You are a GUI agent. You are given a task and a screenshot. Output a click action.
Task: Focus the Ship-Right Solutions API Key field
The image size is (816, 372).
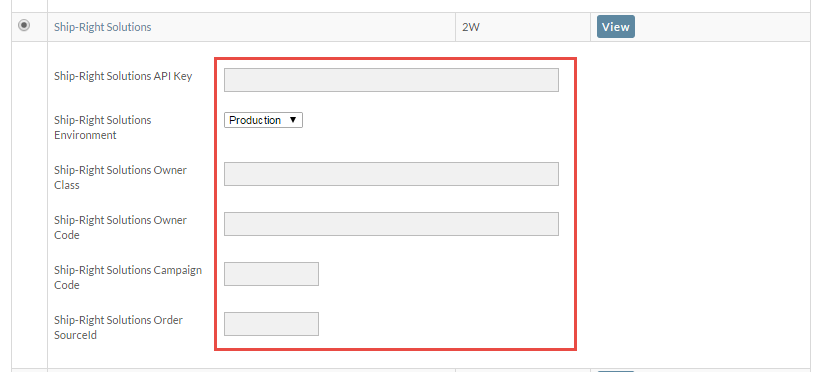click(391, 80)
